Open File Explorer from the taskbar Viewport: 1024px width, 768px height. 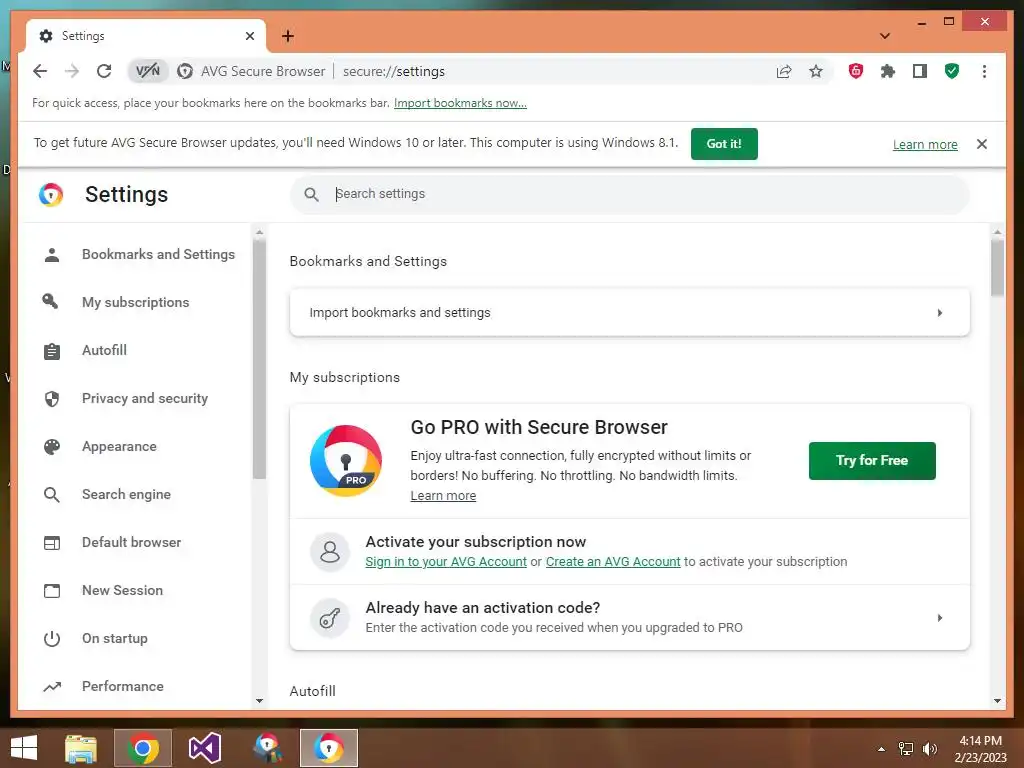pos(80,748)
